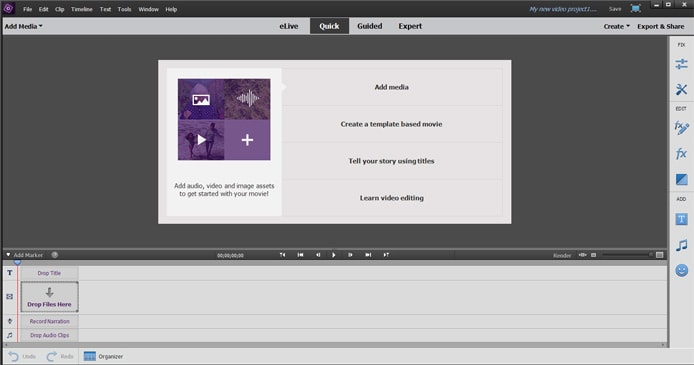Click the video track filmstrip icon
694x365 pixels.
10,296
